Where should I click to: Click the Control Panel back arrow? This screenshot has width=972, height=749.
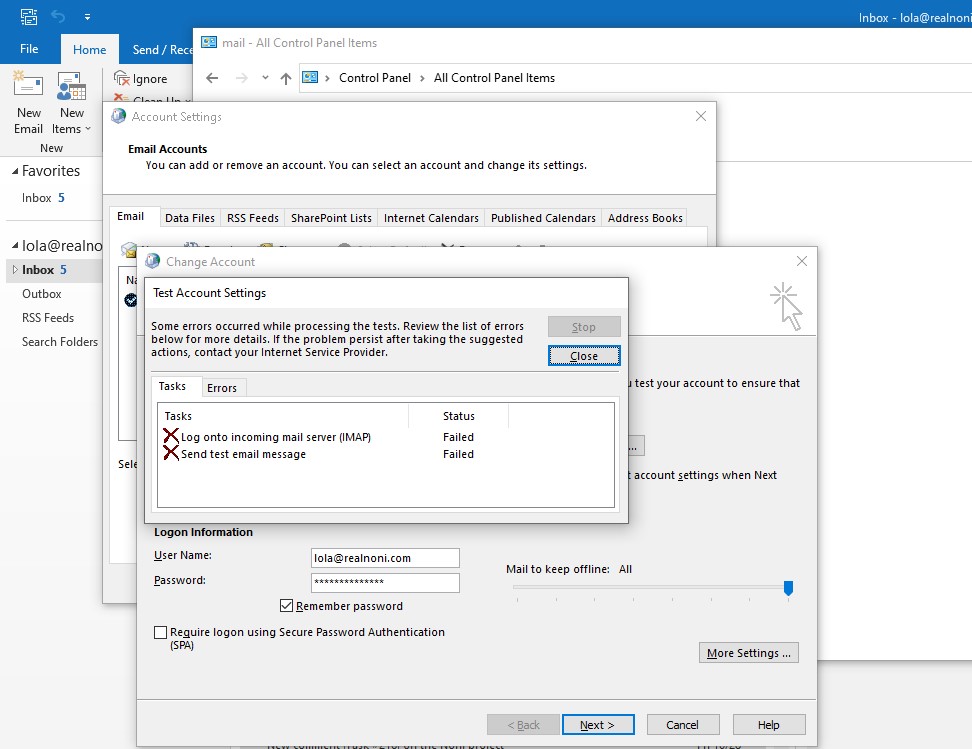[x=212, y=78]
